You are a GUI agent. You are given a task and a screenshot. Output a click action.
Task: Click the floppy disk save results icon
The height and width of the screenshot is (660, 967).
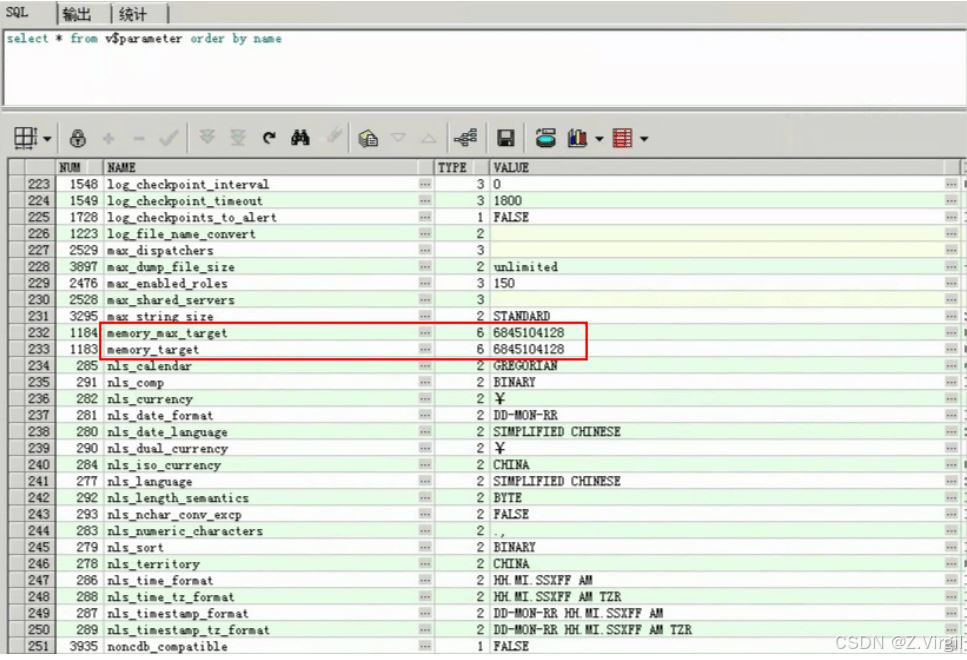click(x=506, y=138)
